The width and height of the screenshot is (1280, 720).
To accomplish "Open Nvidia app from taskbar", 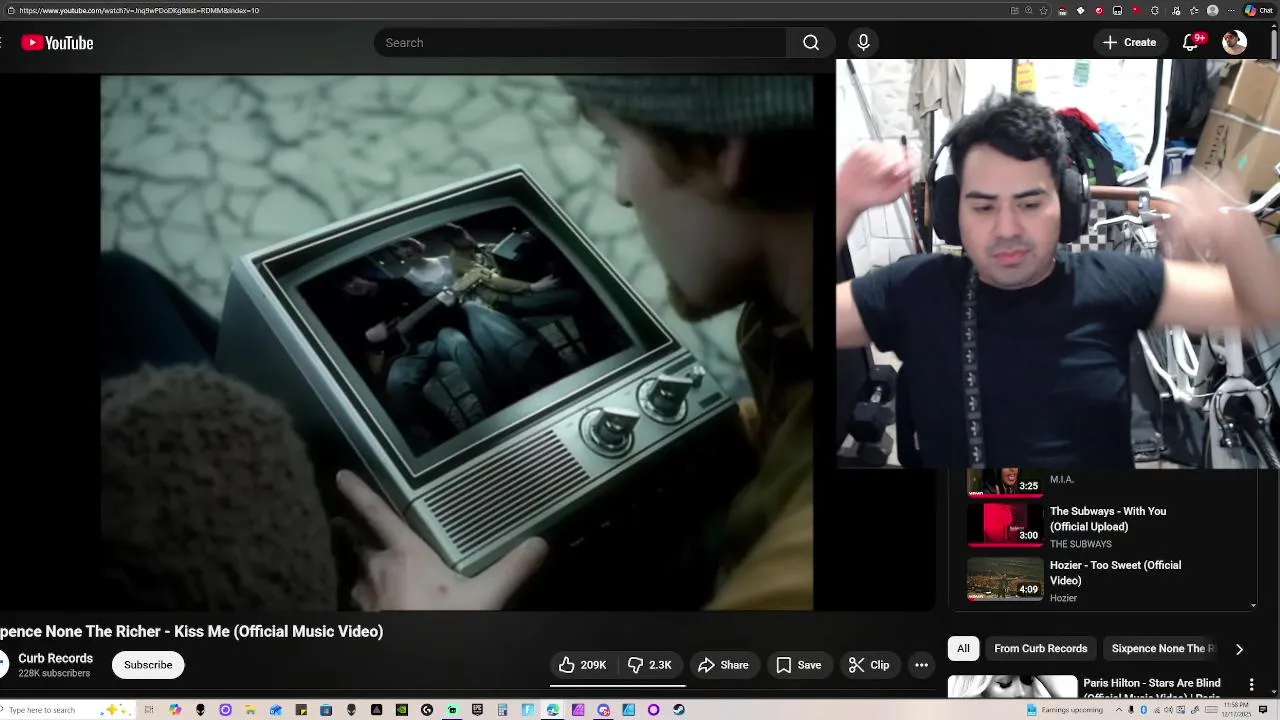I will tap(402, 710).
